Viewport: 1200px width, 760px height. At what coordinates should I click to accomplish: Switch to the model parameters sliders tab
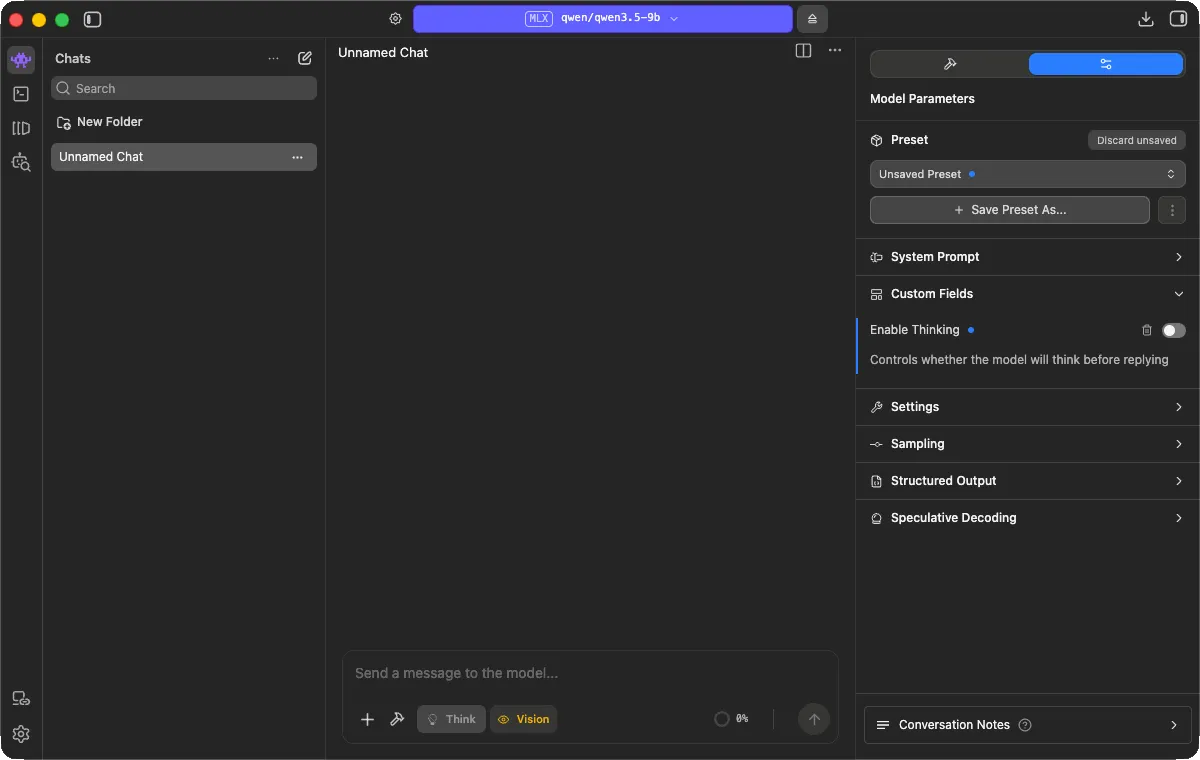(x=1106, y=64)
